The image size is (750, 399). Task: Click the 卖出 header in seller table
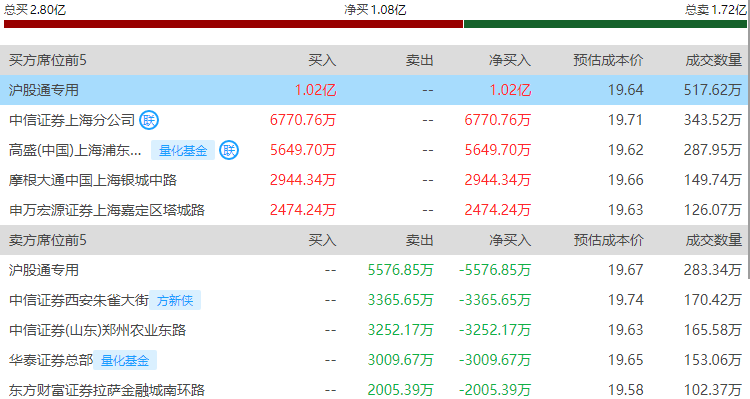(x=419, y=240)
